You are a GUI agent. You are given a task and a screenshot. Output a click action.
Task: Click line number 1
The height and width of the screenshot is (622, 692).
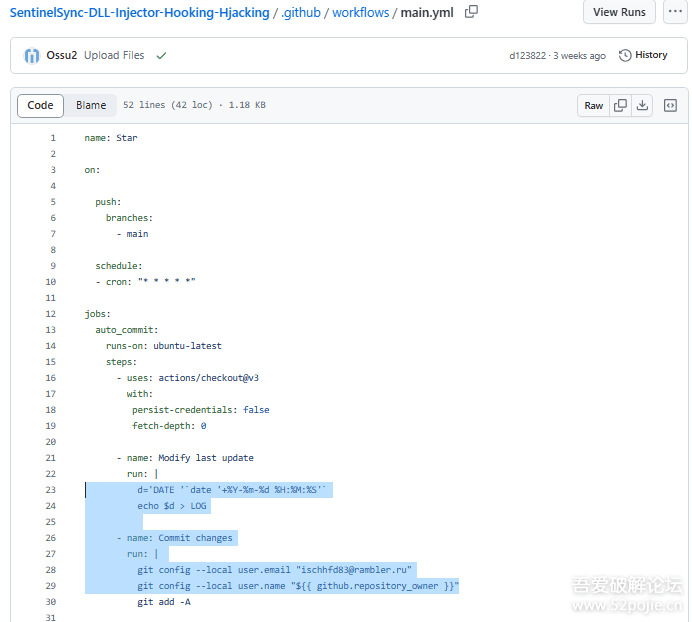(x=53, y=138)
